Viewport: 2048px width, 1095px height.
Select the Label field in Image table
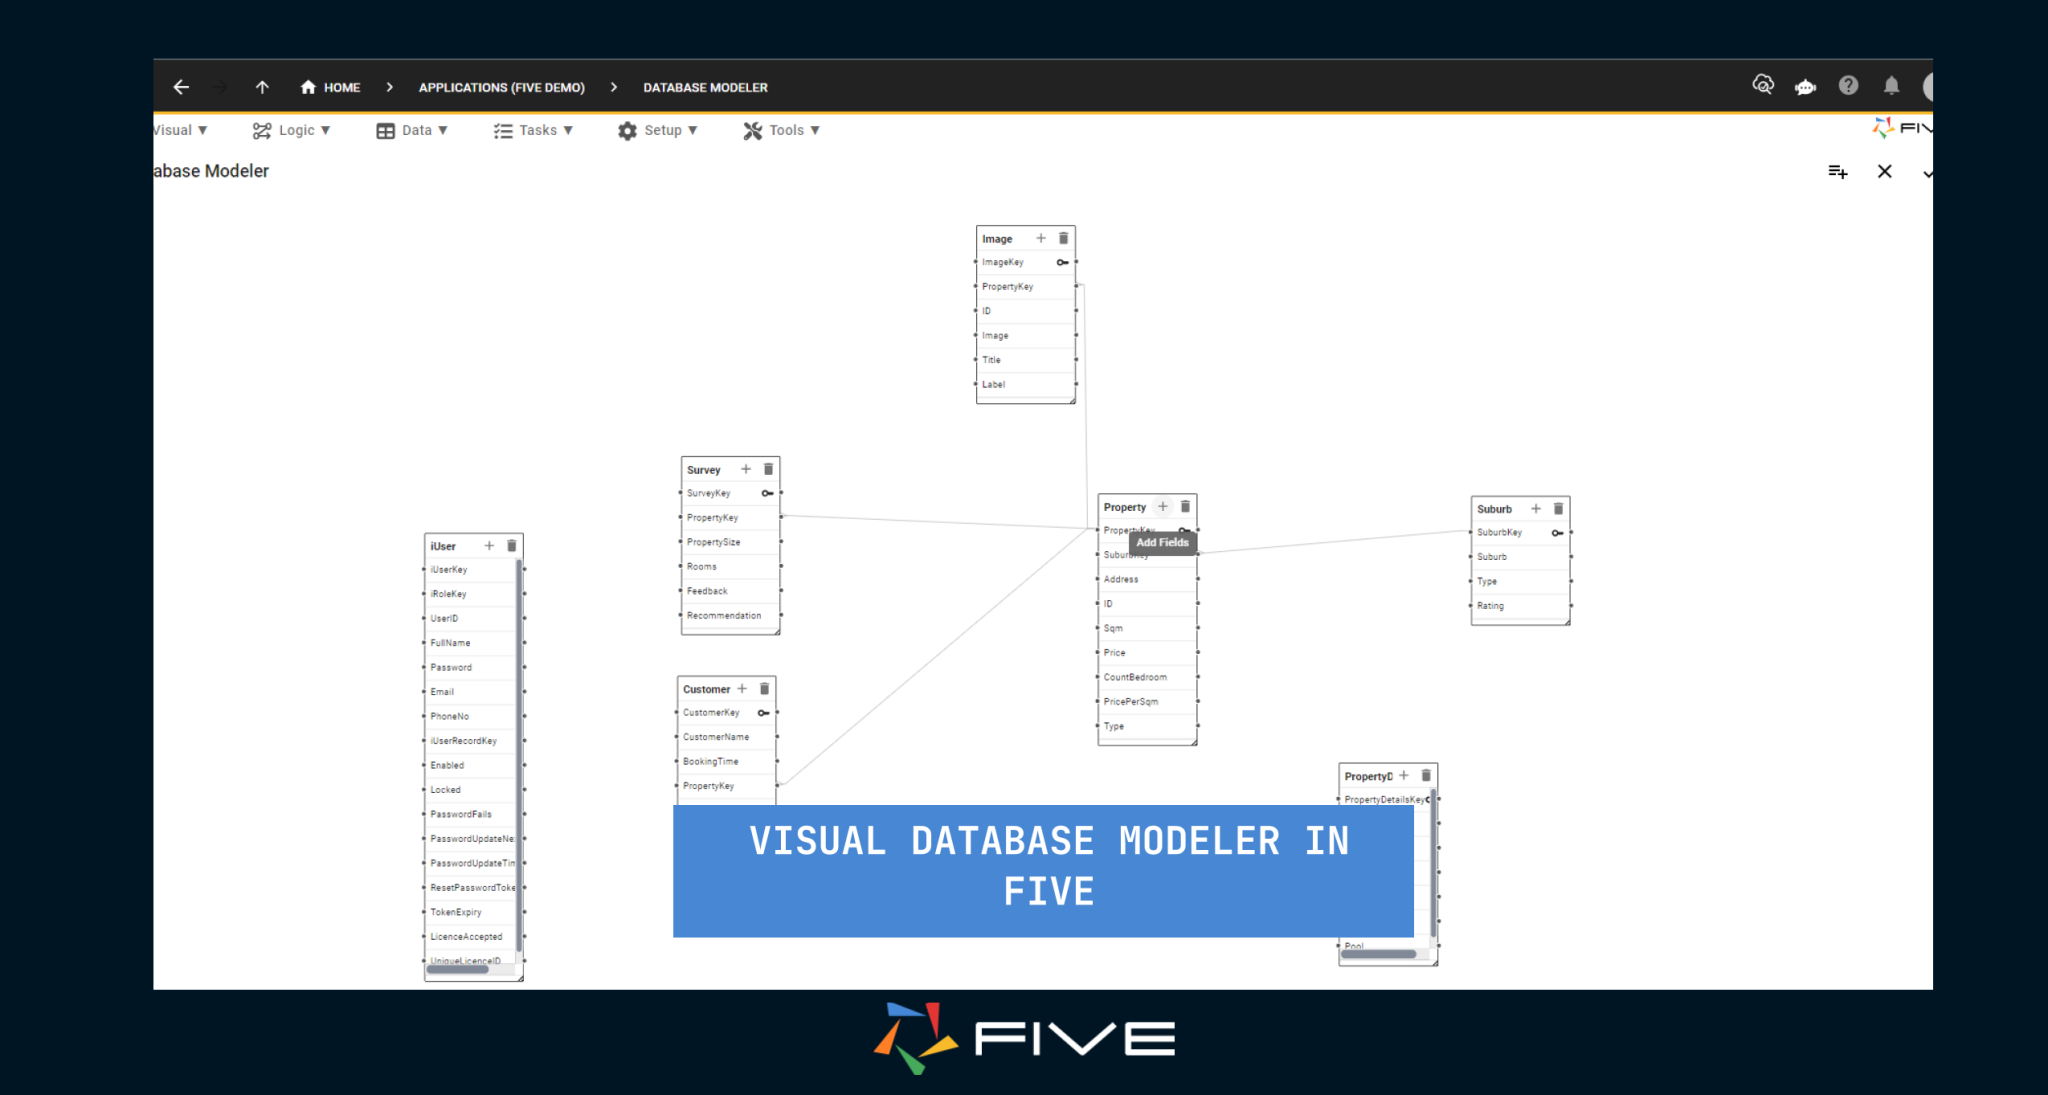point(1026,385)
